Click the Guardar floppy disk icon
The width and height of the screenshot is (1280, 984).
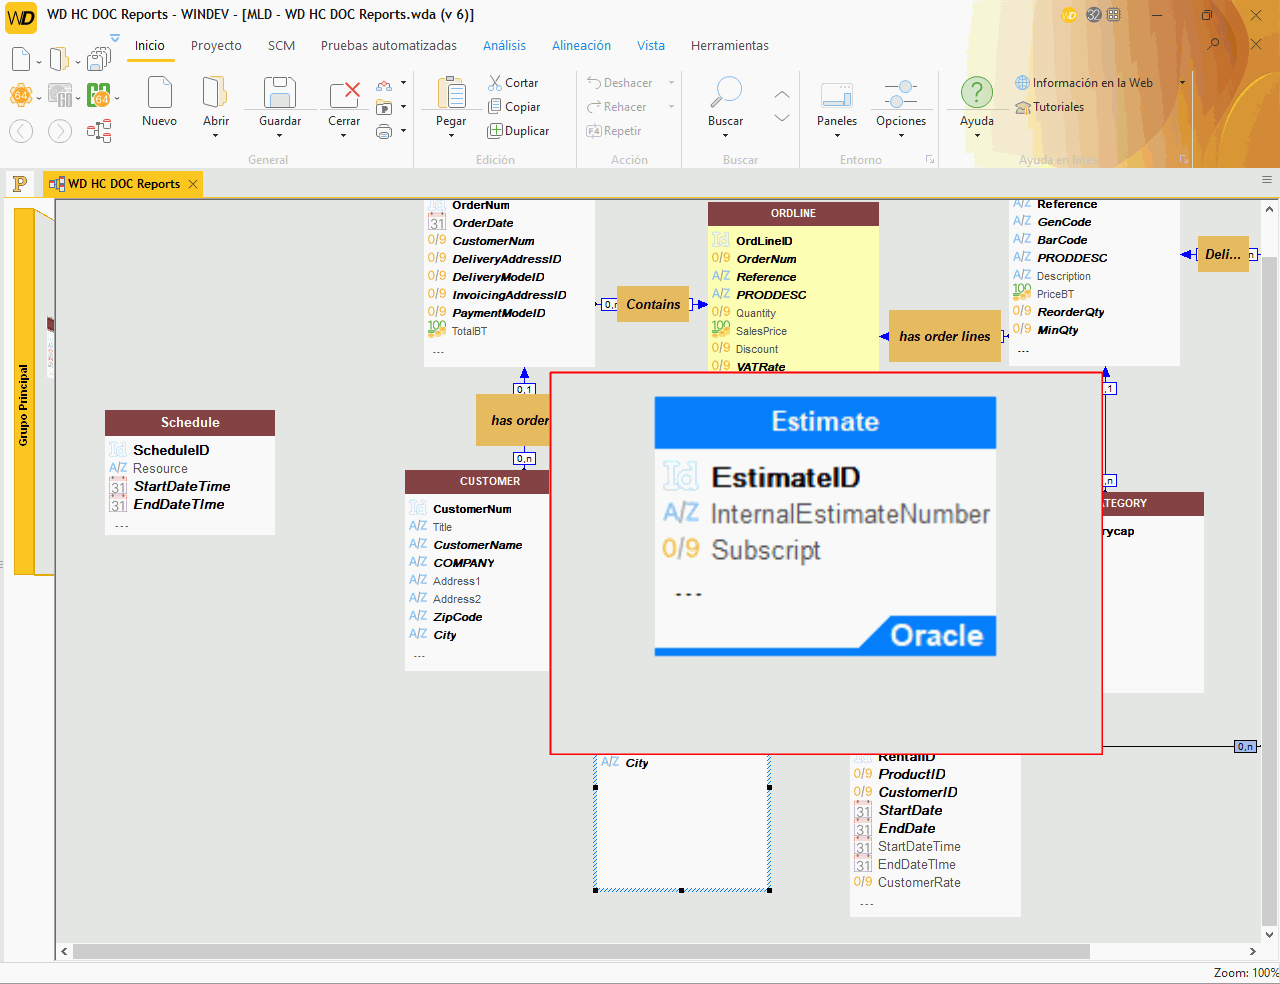click(280, 92)
